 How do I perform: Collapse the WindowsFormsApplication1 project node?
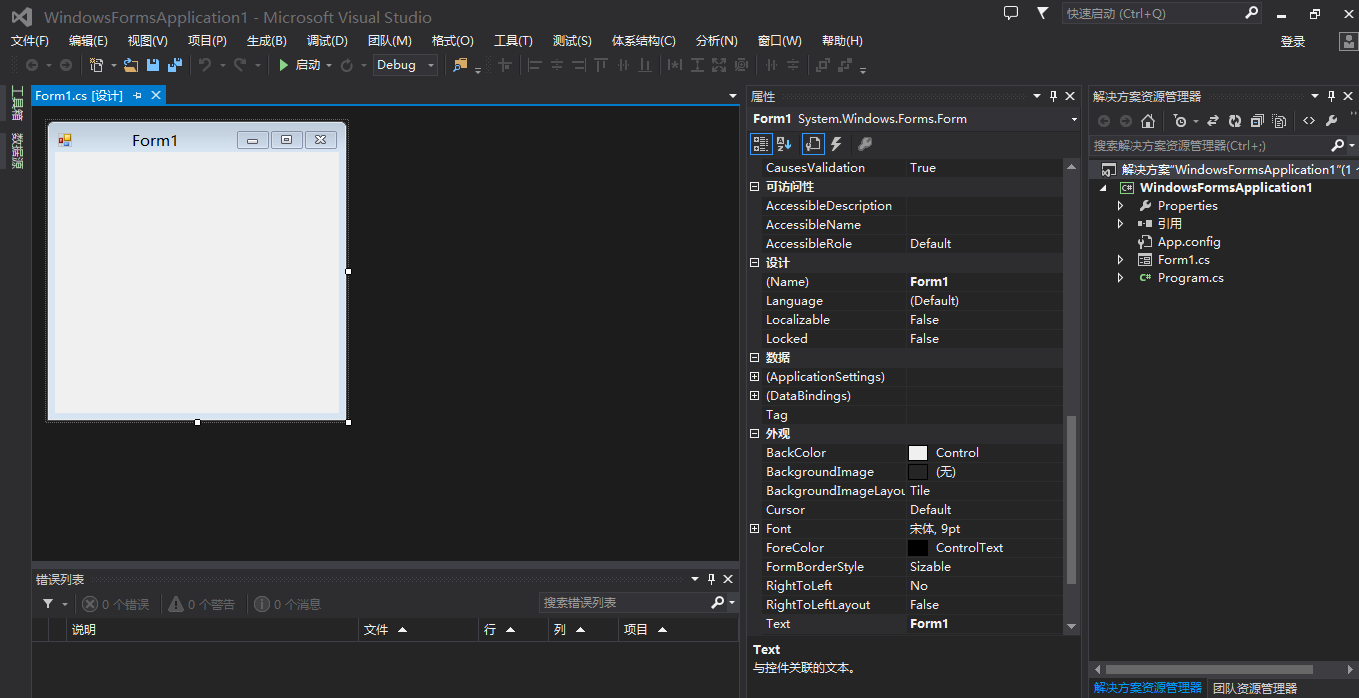click(1103, 188)
